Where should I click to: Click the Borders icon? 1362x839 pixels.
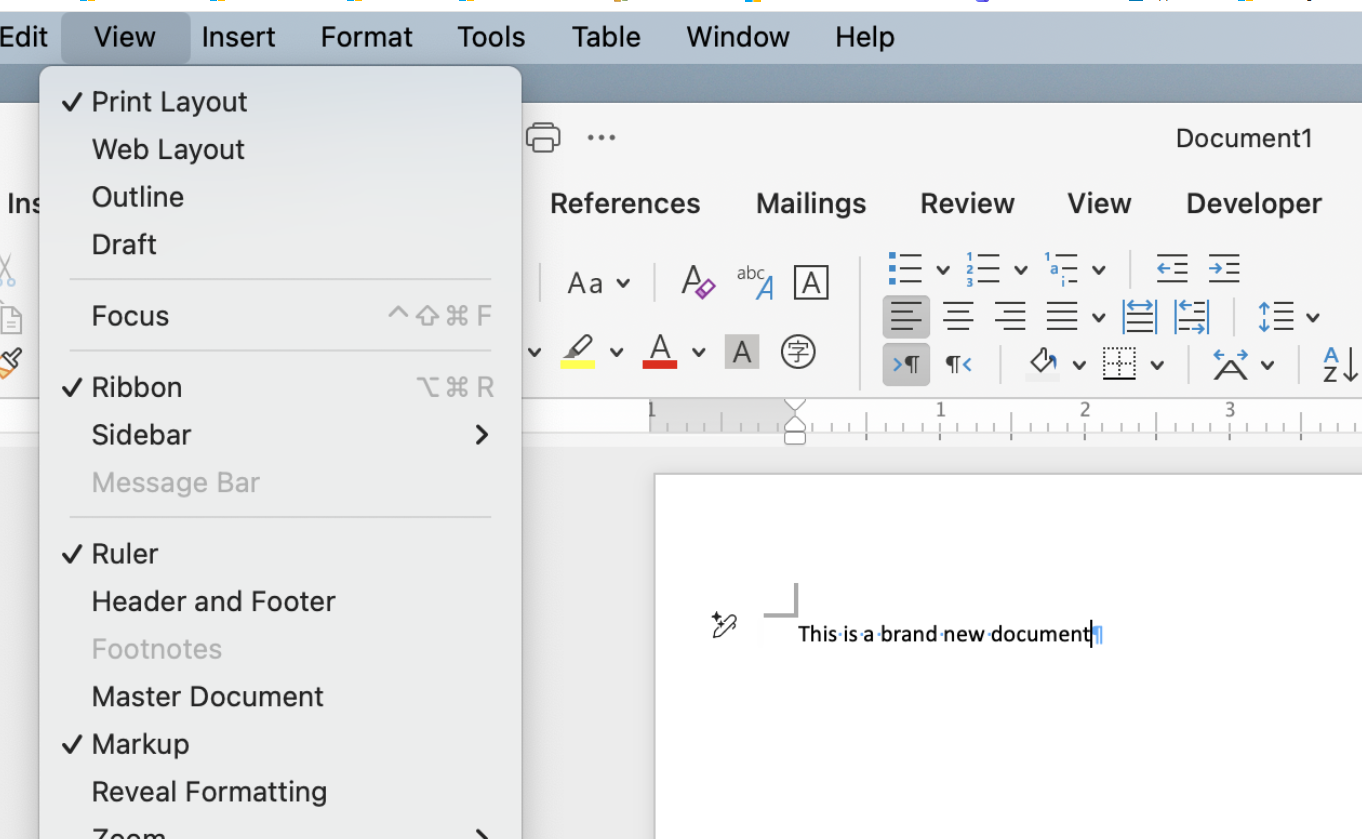tap(1119, 364)
